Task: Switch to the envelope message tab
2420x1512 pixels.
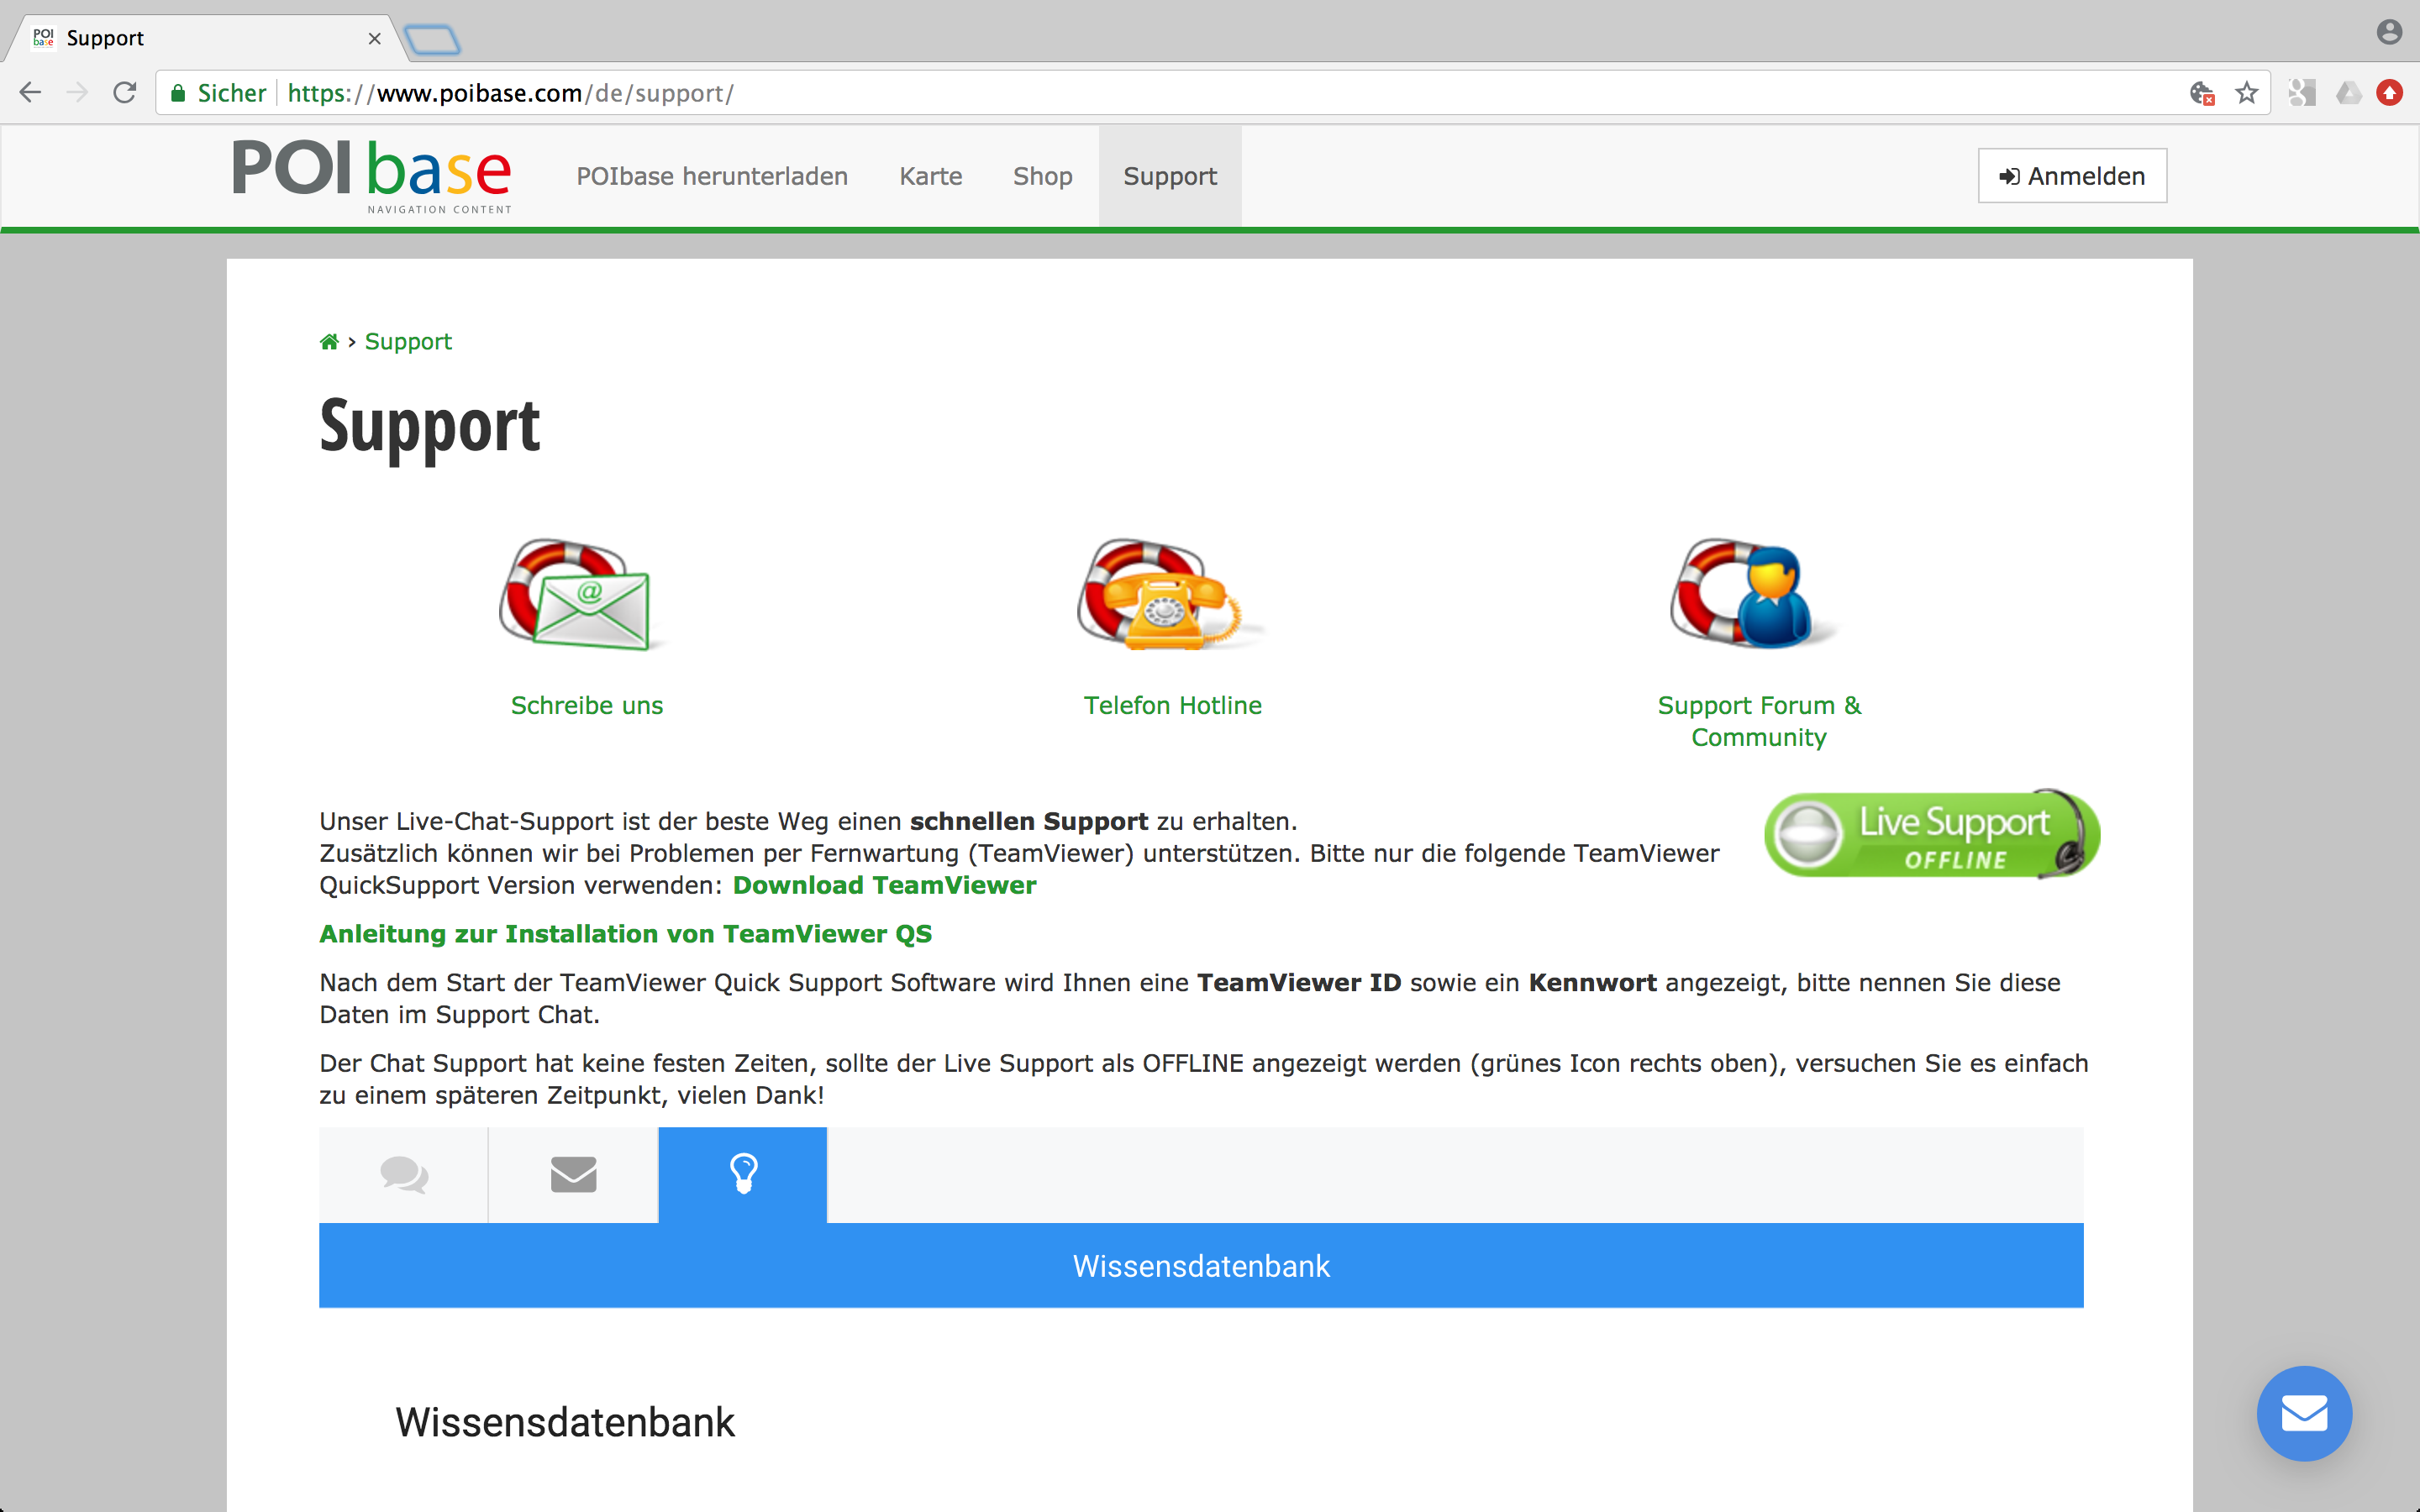Action: (573, 1175)
